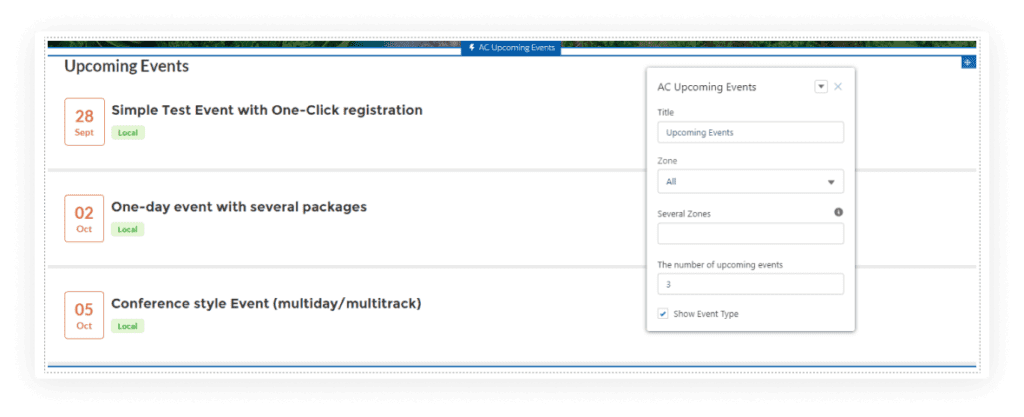Open One-day event with several packages
This screenshot has height=417, width=1024.
click(239, 207)
